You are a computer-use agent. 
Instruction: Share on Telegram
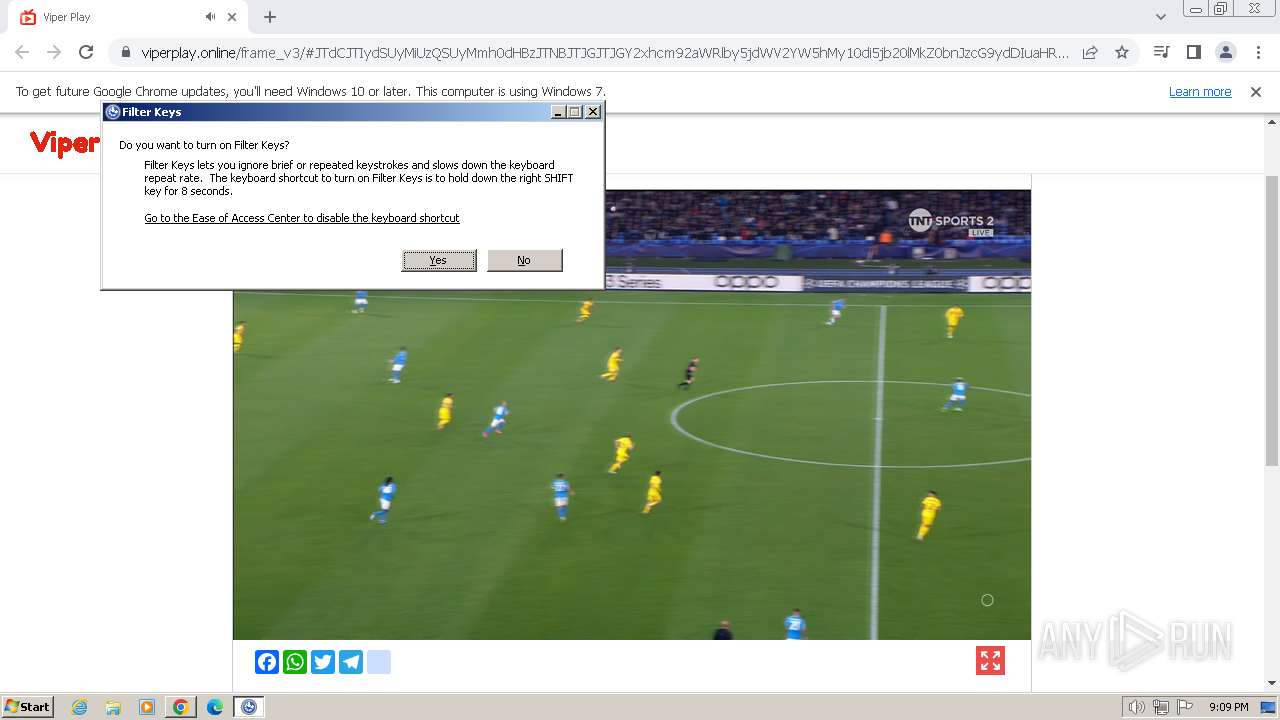tap(351, 662)
